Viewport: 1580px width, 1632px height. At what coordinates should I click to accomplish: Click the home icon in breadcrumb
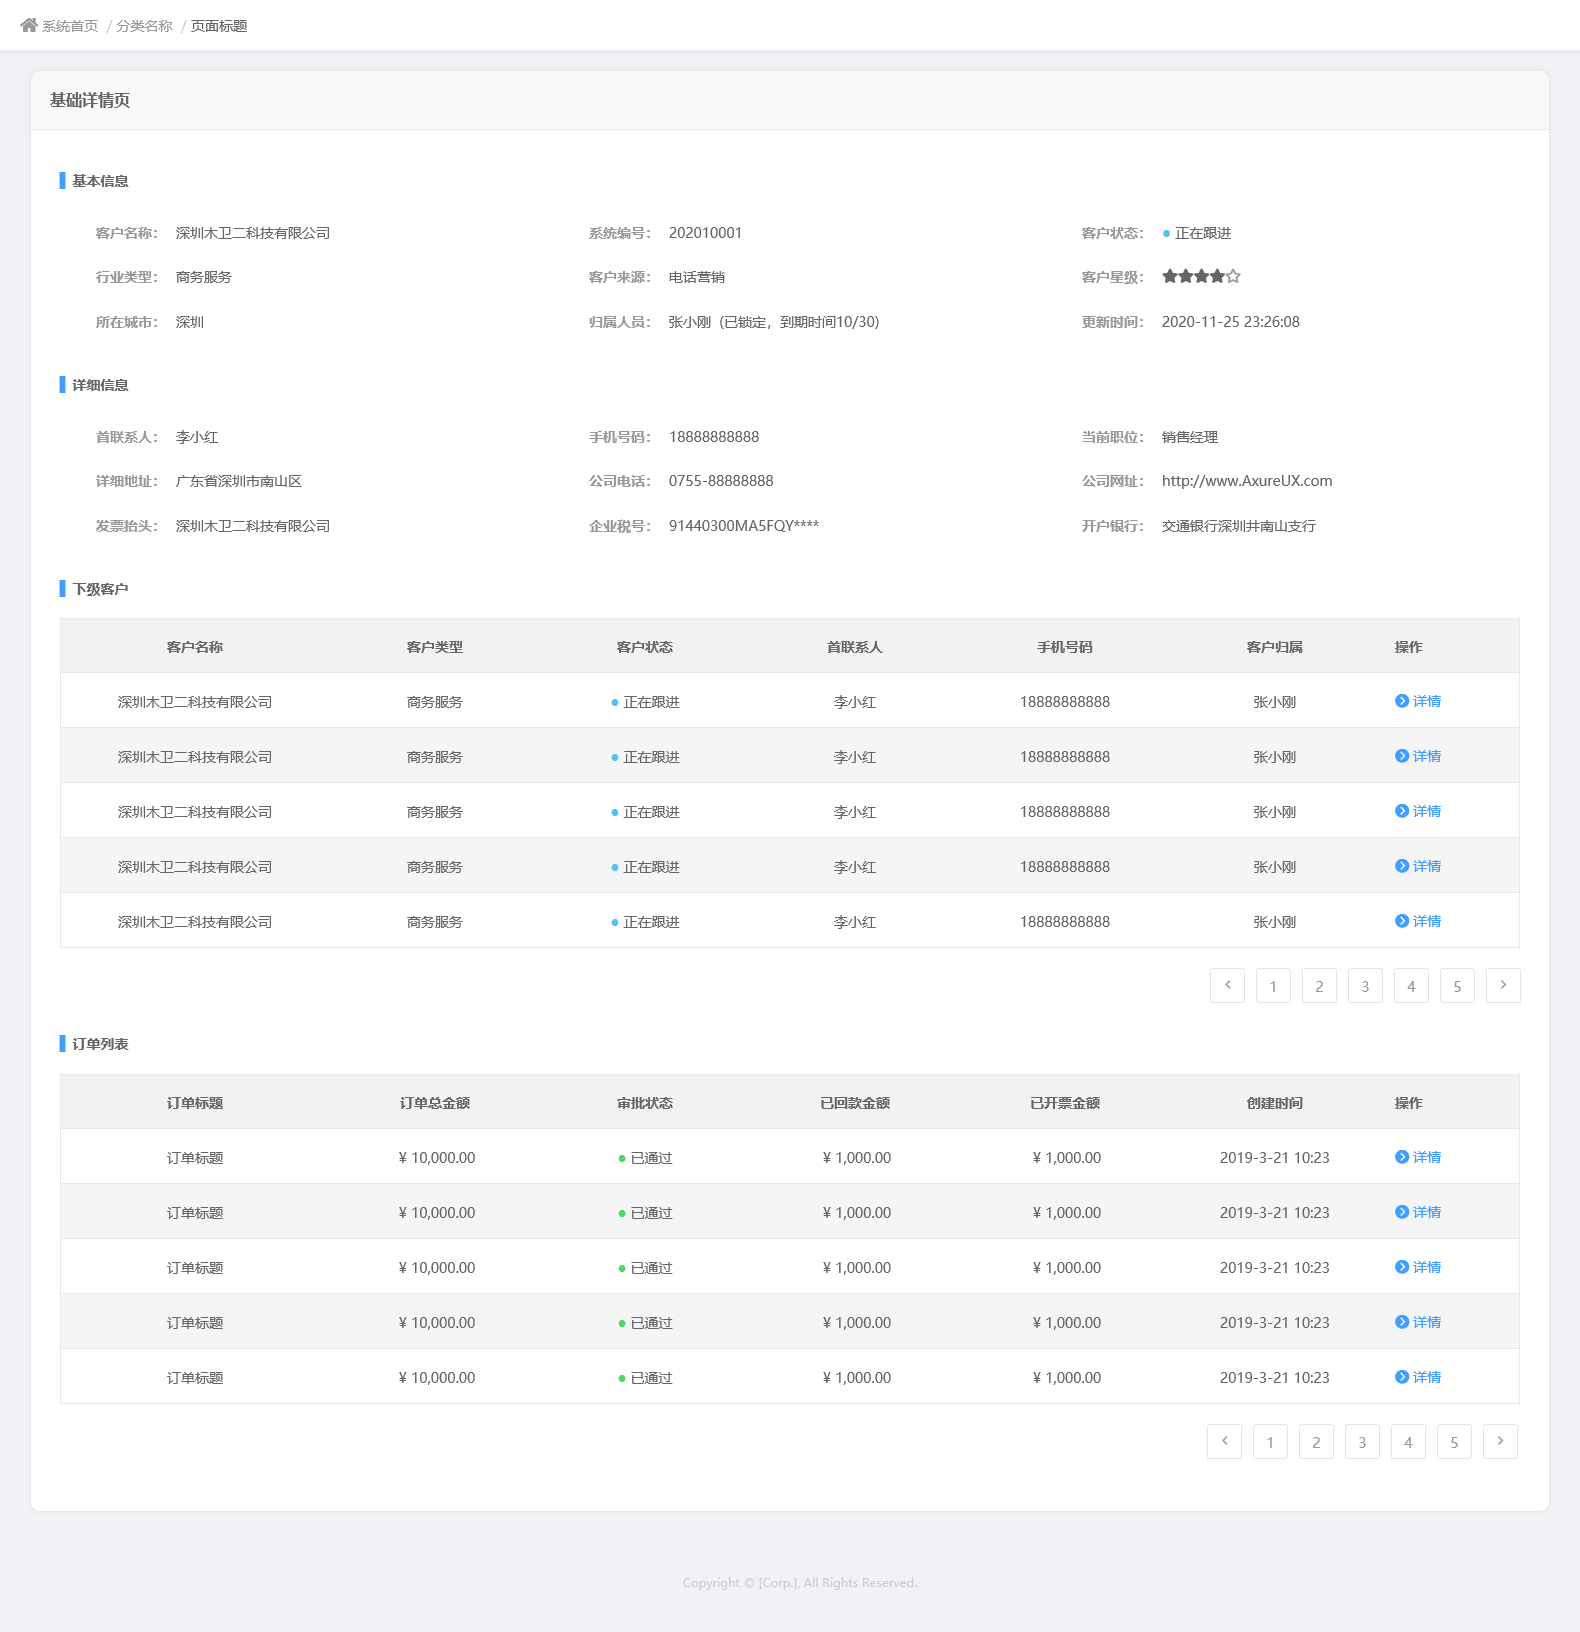pos(28,25)
